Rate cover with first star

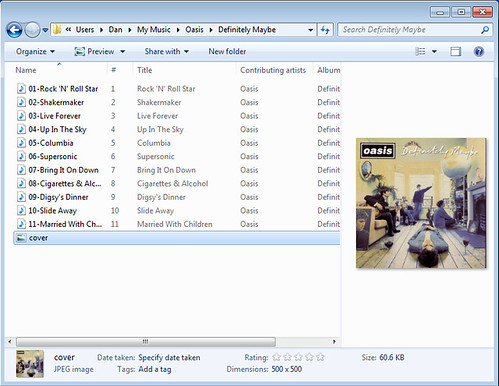(276, 357)
